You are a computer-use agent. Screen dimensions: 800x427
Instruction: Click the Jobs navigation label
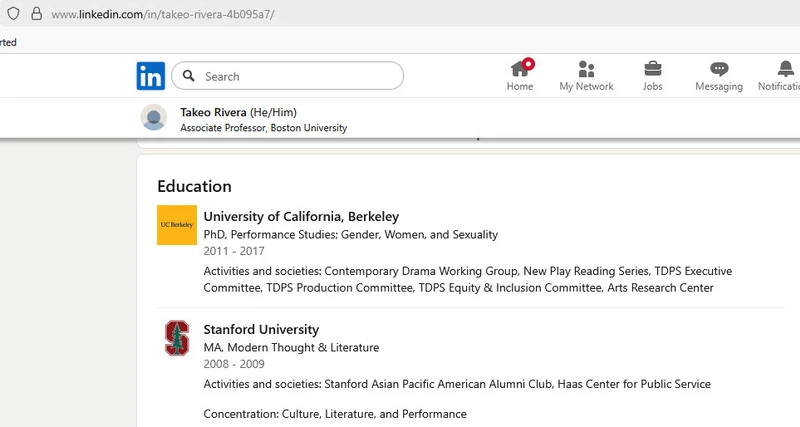[653, 86]
